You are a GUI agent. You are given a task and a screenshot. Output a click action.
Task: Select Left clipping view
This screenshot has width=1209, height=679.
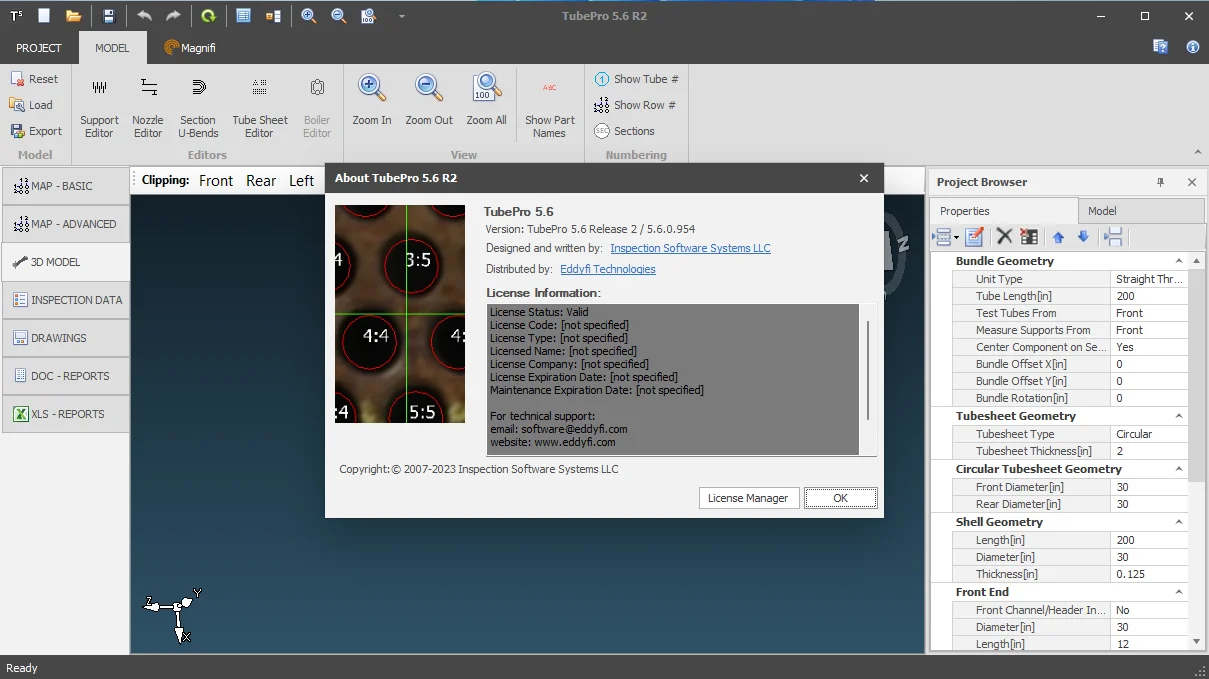302,181
